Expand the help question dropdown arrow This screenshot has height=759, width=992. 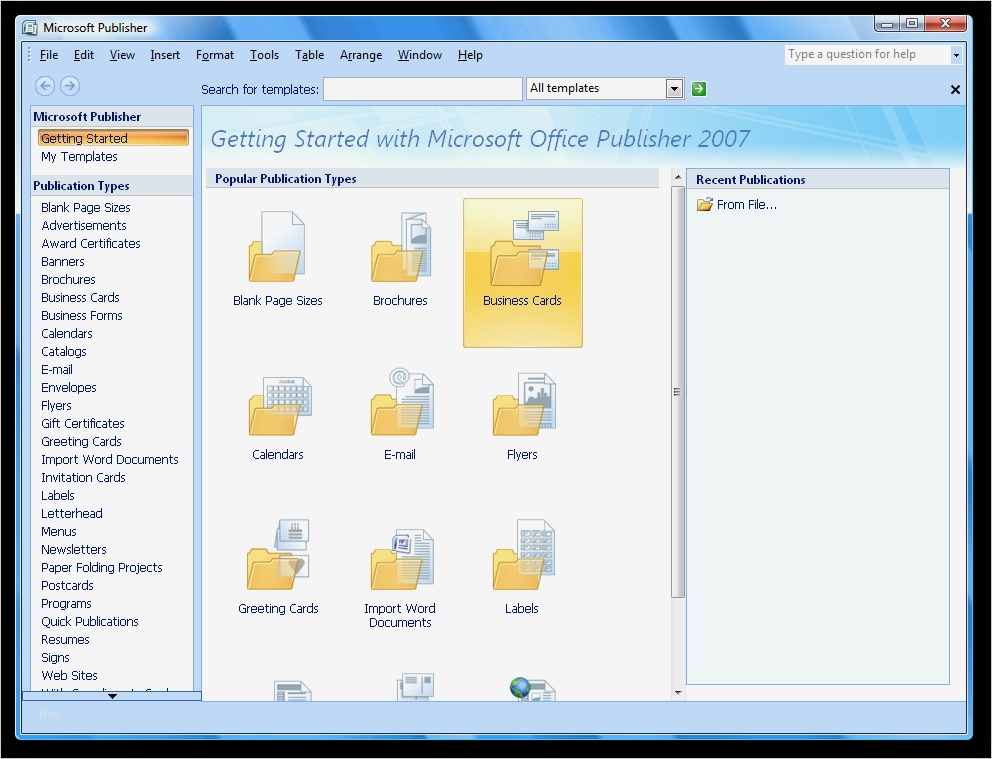coord(955,54)
